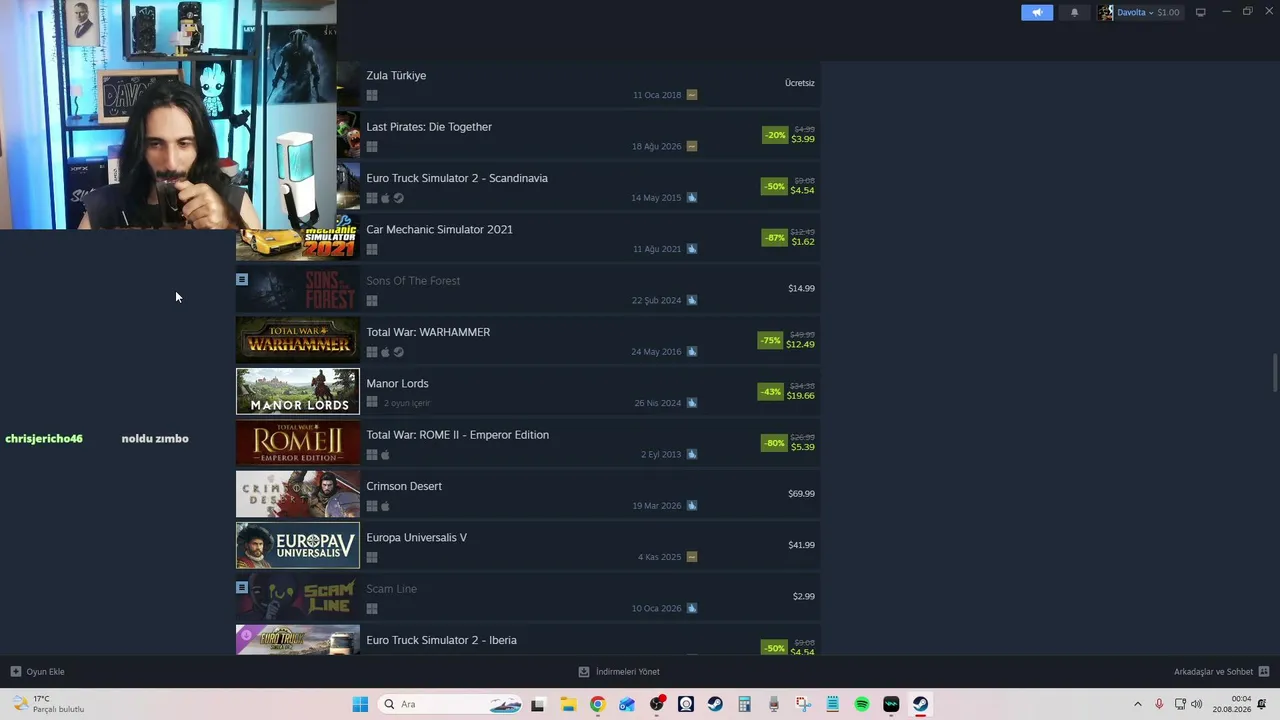
Task: Click the Steam page vertical scrollbar thumb
Action: 1274,373
